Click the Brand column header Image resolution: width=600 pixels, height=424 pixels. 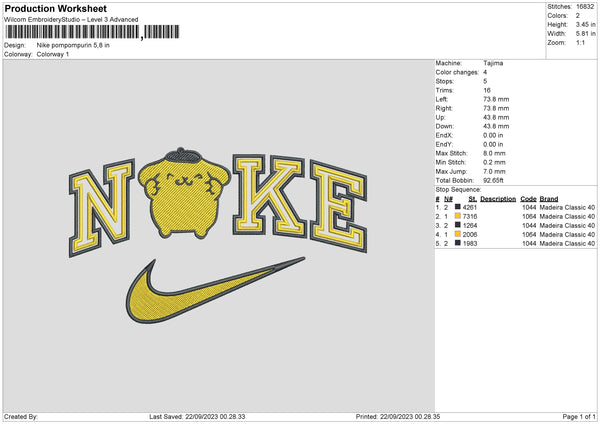pyautogui.click(x=549, y=199)
